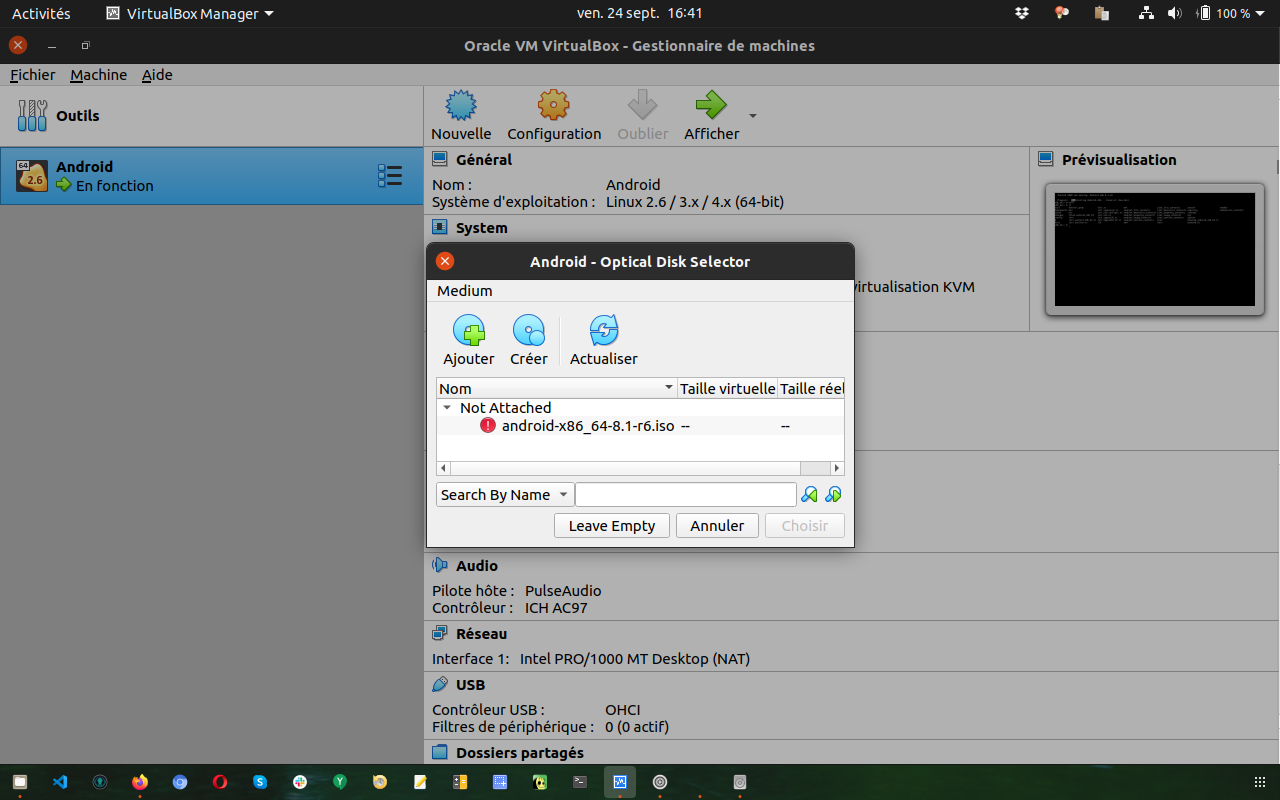Click the Nom : Android line in Général
Image resolution: width=1280 pixels, height=800 pixels.
[x=546, y=185]
